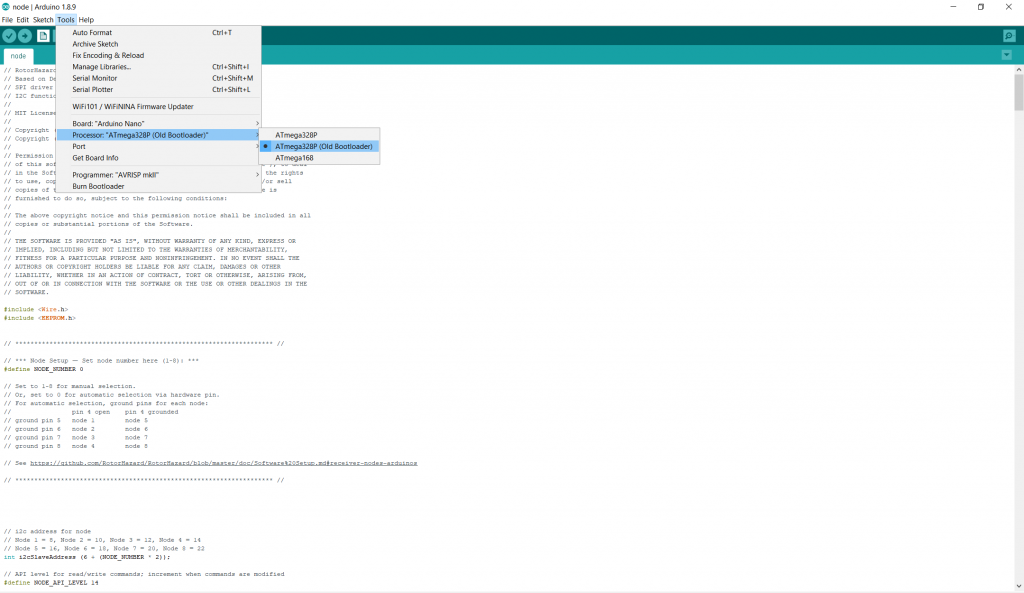
Task: Click the Upload arrow icon
Action: 25,36
